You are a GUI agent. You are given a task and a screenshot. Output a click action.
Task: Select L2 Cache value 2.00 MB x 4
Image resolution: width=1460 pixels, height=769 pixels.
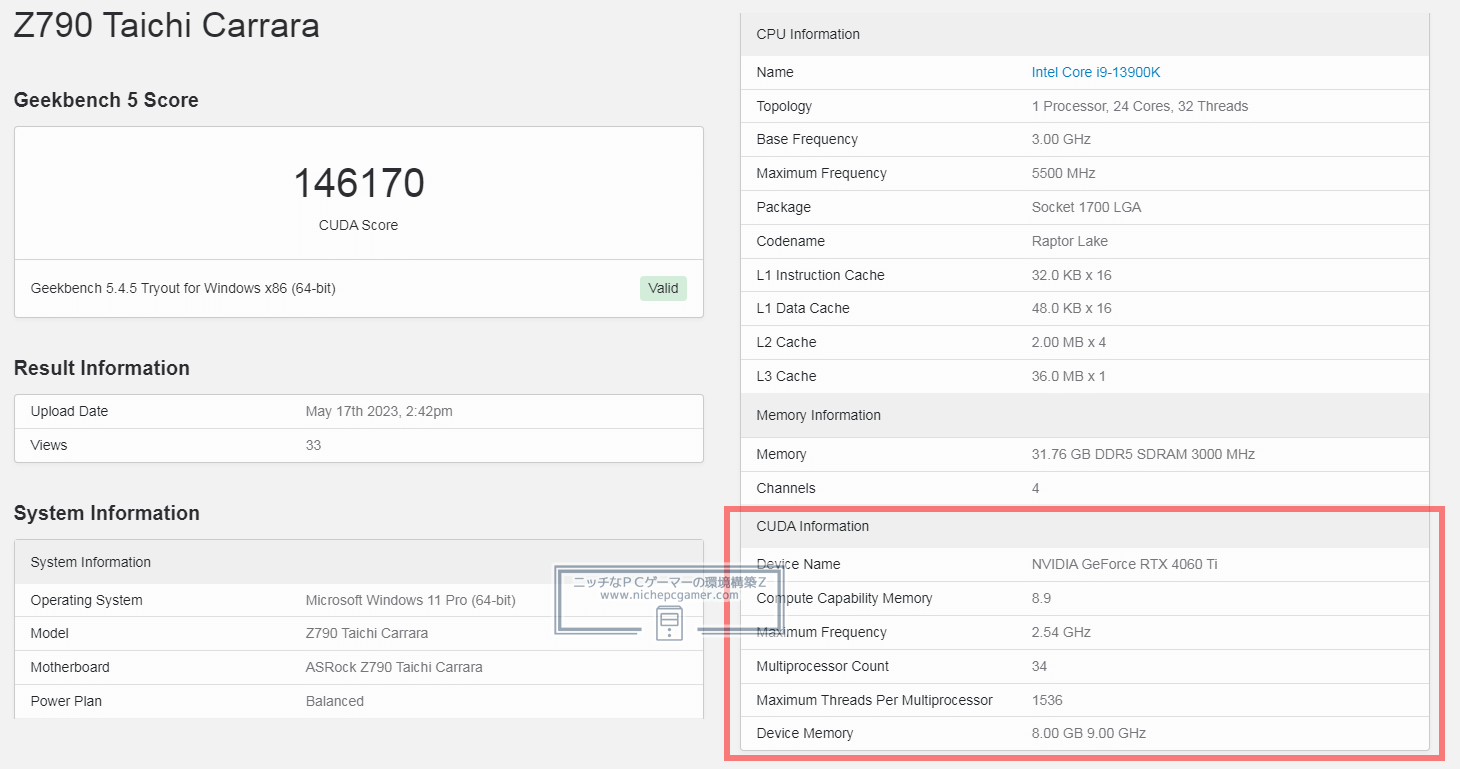click(1069, 342)
